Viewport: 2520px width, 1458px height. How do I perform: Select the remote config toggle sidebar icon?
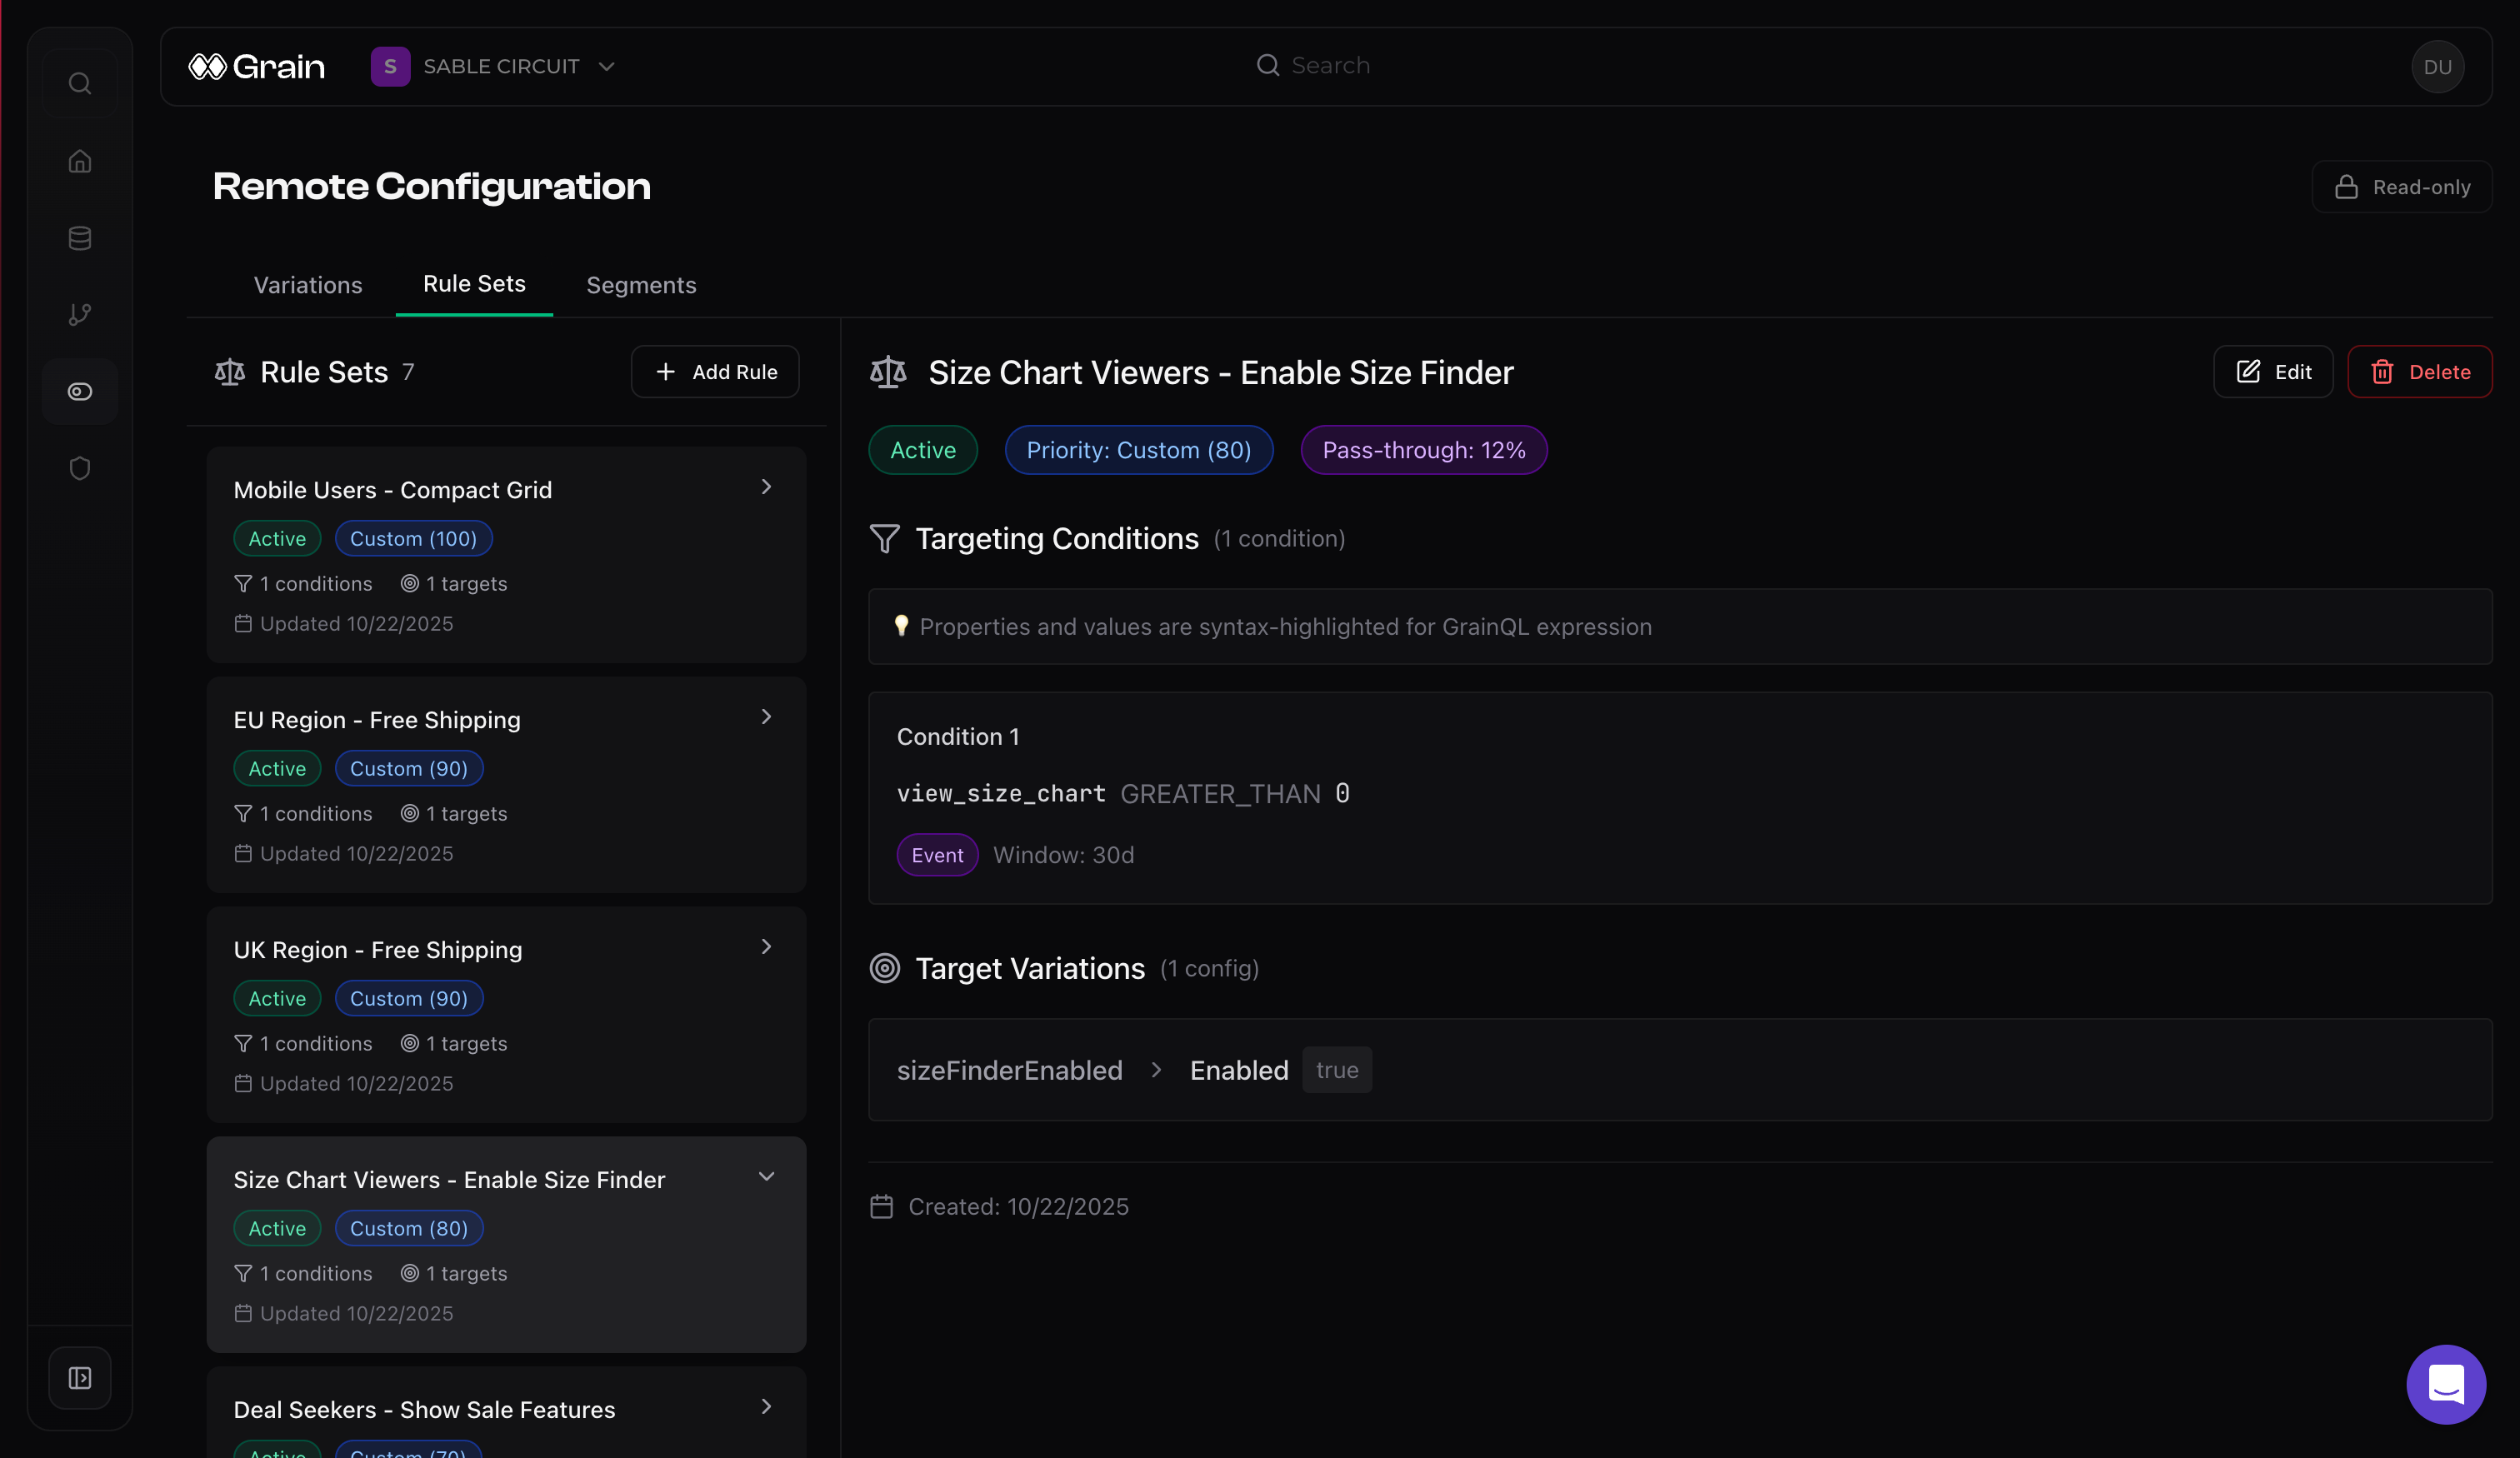(80, 391)
